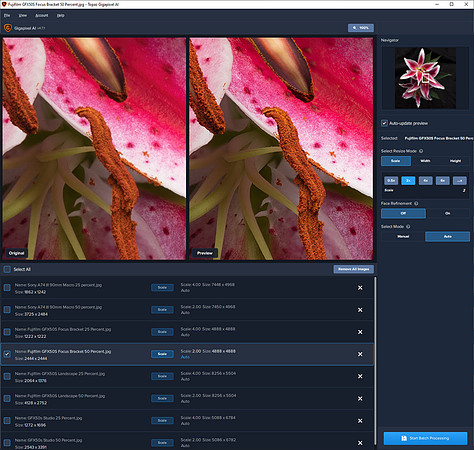Open the Account menu
This screenshot has width=474, height=450.
42,15
